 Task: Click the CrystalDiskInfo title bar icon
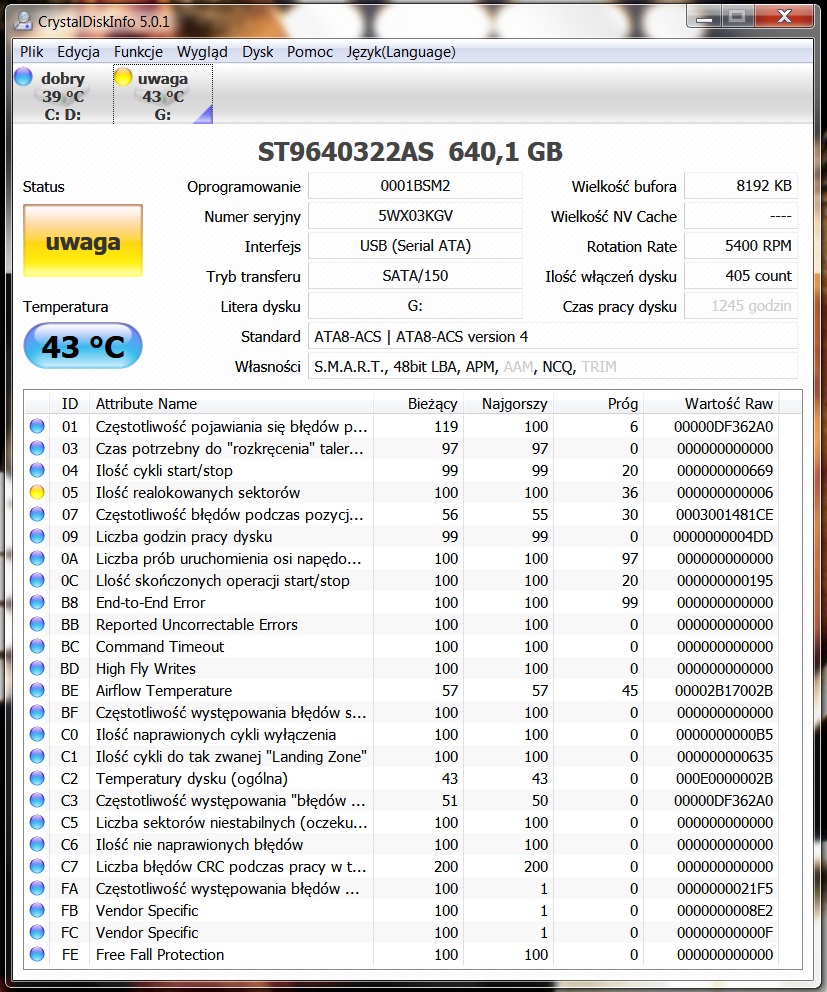(23, 21)
